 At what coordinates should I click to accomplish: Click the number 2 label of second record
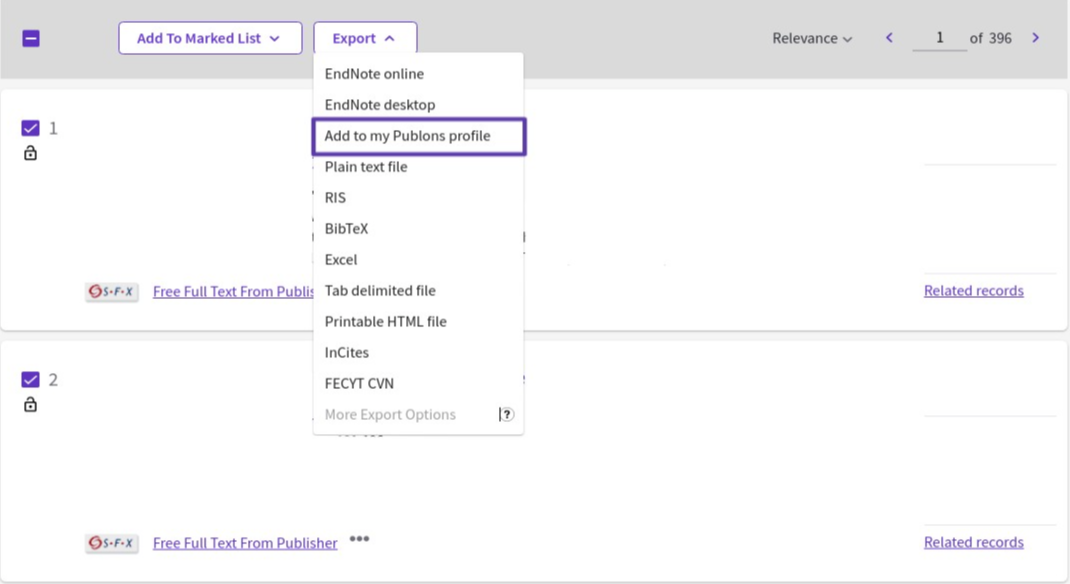tap(53, 379)
